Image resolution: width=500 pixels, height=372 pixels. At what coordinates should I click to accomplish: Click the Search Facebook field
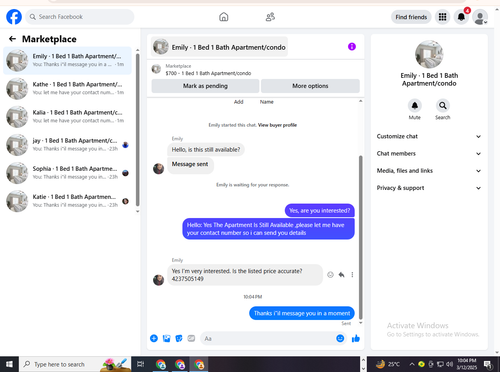point(80,17)
